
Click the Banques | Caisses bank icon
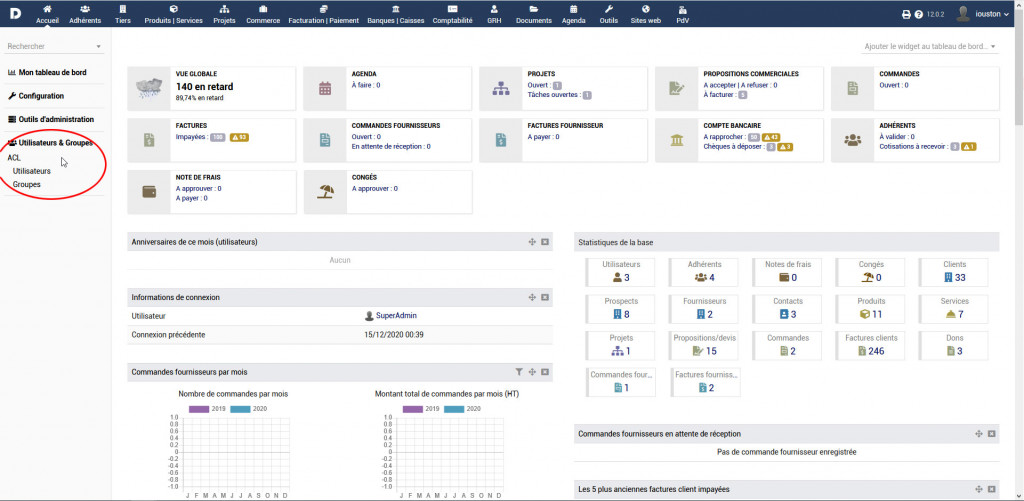(x=396, y=9)
